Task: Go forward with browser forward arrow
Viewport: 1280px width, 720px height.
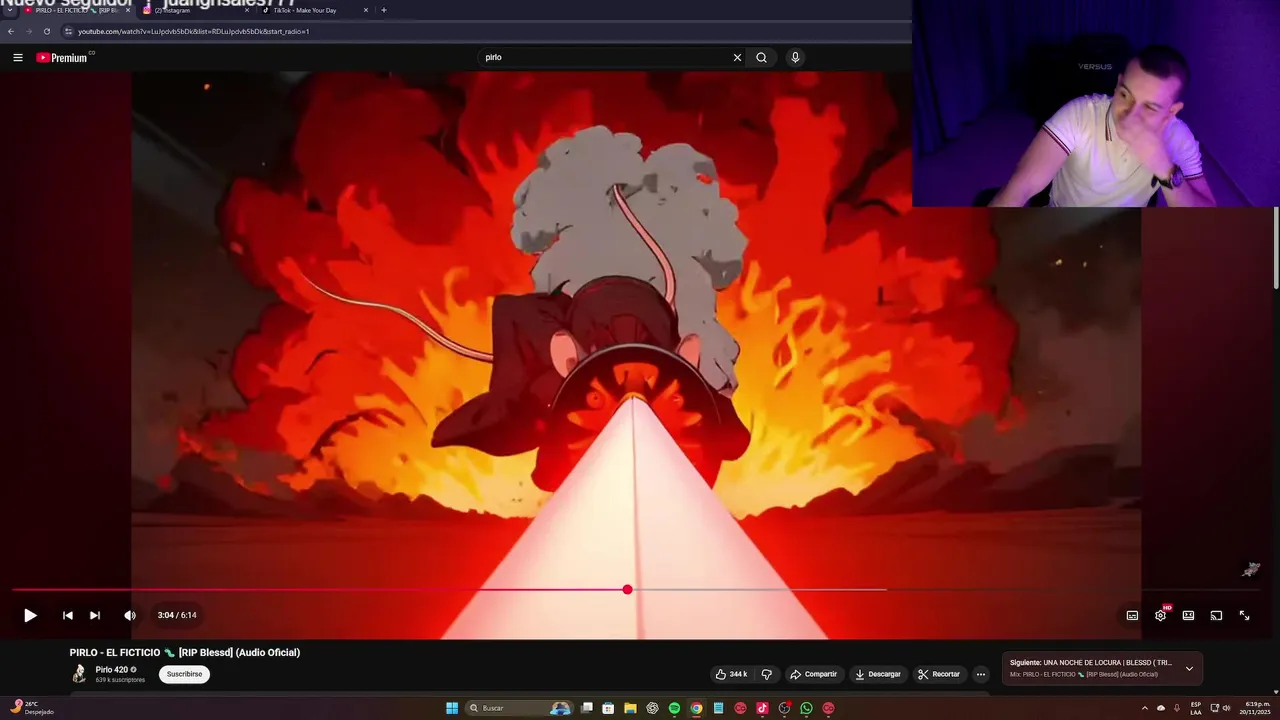Action: pyautogui.click(x=28, y=31)
